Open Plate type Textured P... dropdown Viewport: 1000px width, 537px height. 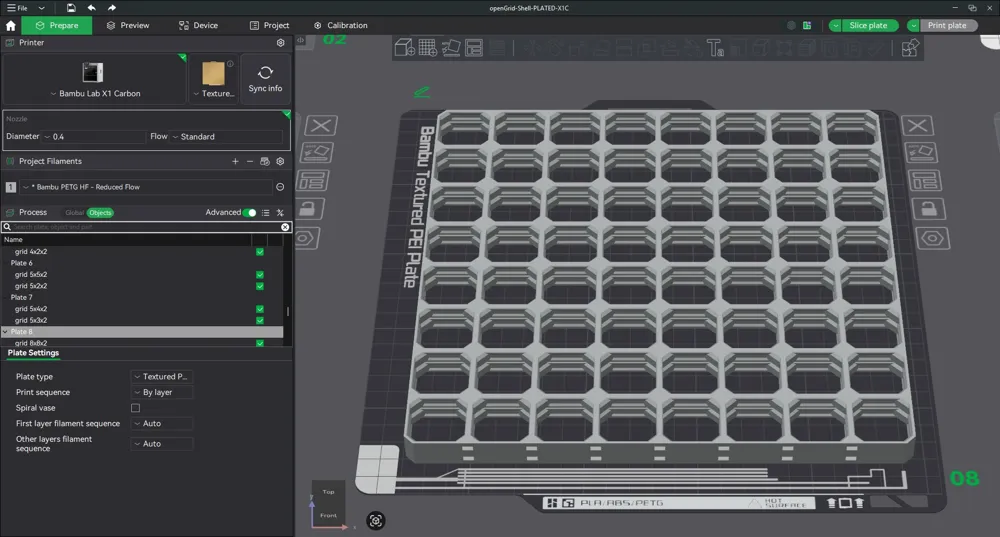[162, 377]
